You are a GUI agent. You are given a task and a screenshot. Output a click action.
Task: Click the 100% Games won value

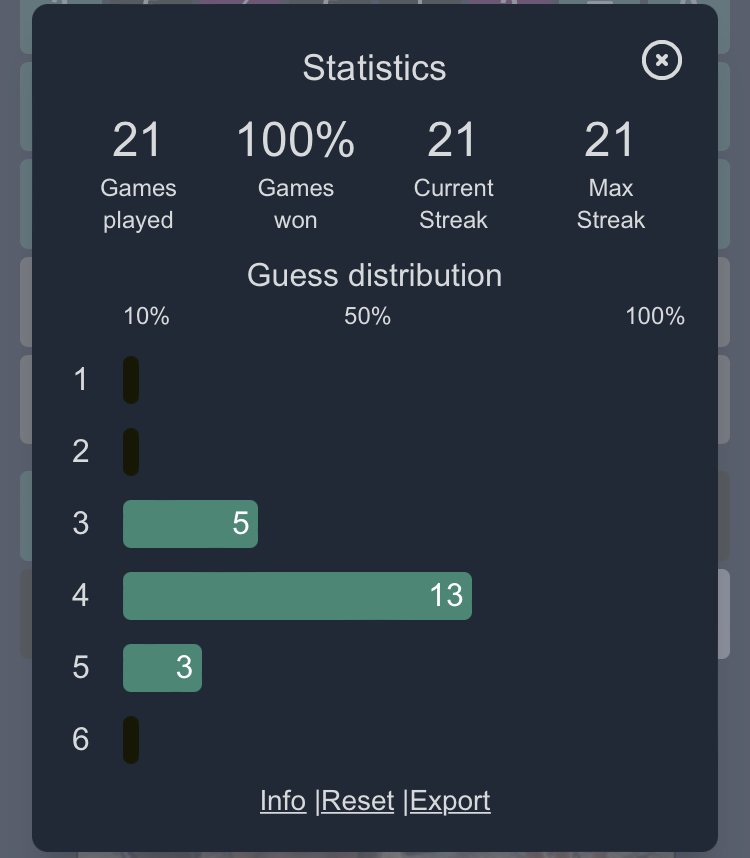(296, 140)
